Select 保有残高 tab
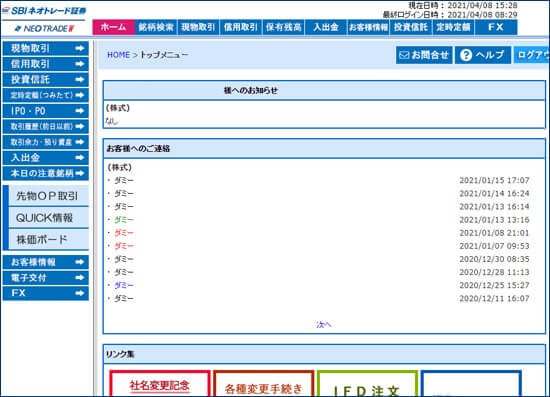Viewport: 550px width, 397px height. pyautogui.click(x=283, y=27)
